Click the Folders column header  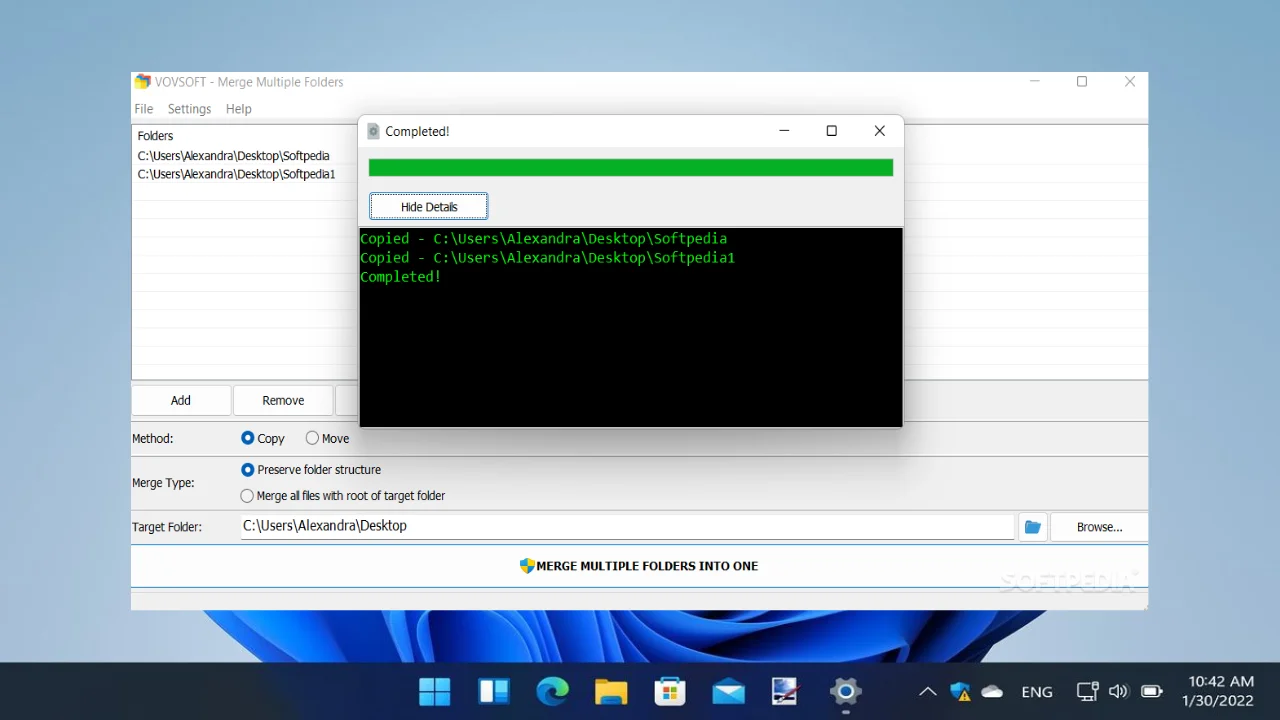[156, 136]
